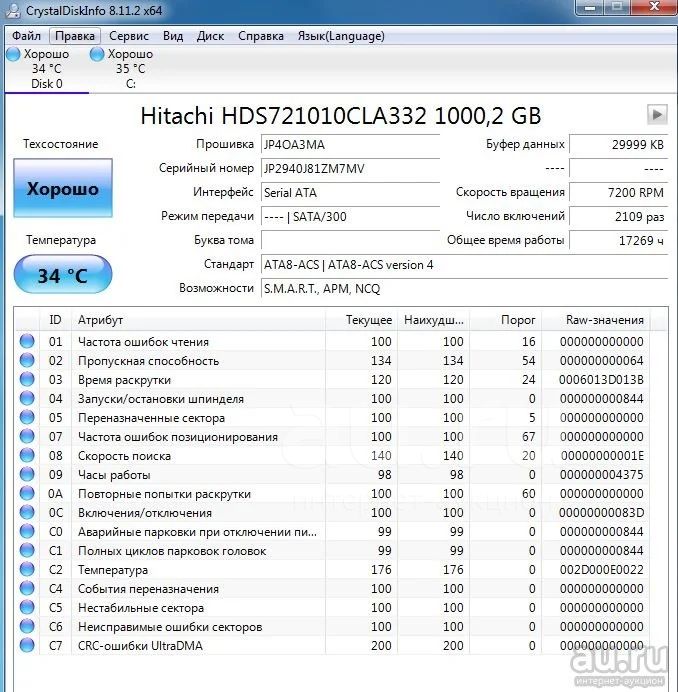Click status icon for attribute 03 row
The width and height of the screenshot is (678, 692).
pyautogui.click(x=27, y=379)
